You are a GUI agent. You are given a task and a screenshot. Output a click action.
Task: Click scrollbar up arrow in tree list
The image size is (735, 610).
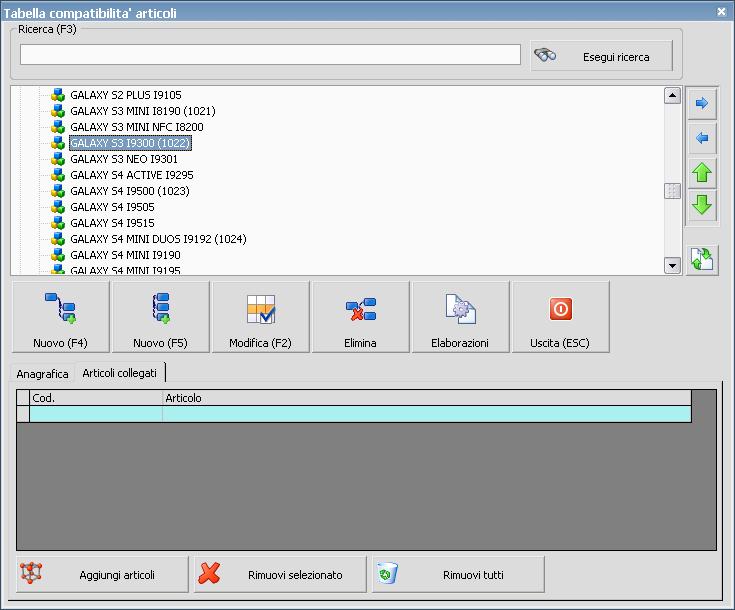click(x=673, y=96)
